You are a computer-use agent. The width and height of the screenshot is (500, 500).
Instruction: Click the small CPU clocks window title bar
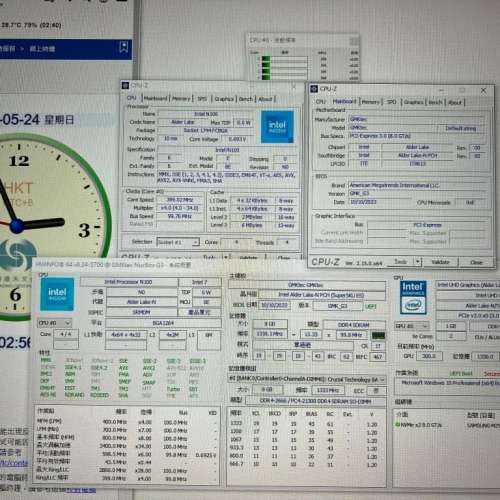pos(303,40)
